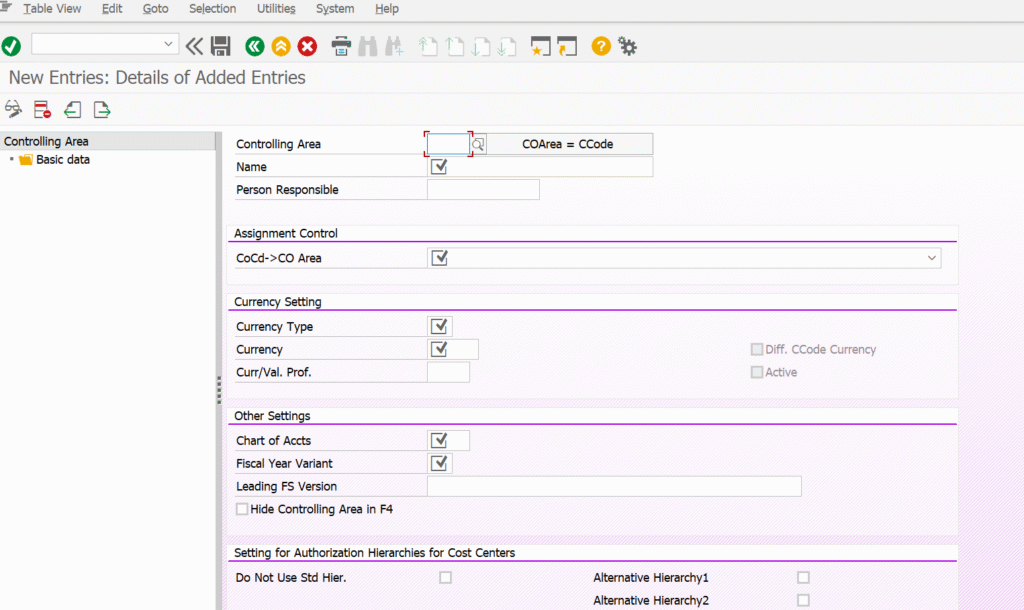The image size is (1024, 610).
Task: Select the Controlling Area tree node
Action: (46, 141)
